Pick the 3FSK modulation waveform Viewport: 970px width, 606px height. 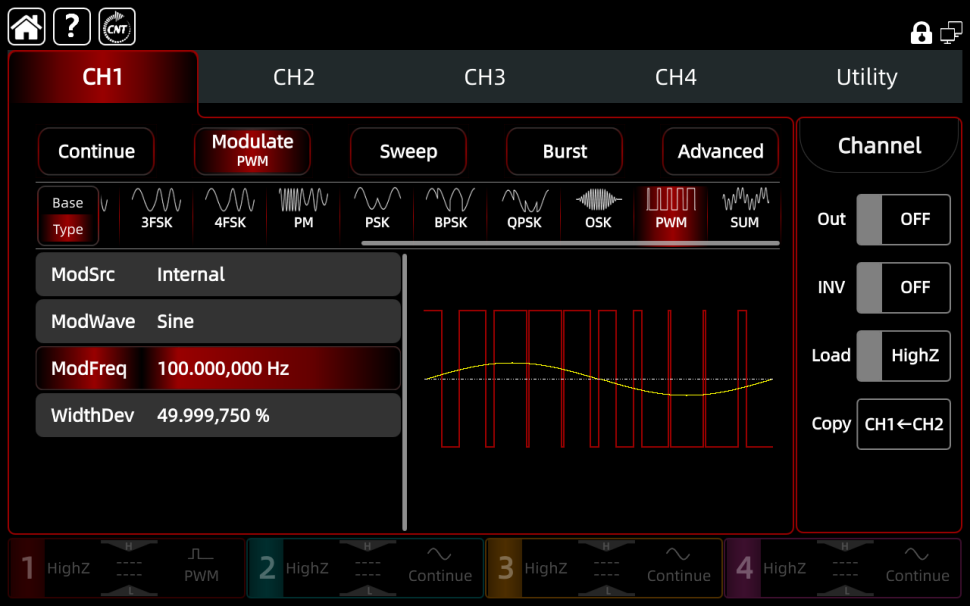point(156,210)
